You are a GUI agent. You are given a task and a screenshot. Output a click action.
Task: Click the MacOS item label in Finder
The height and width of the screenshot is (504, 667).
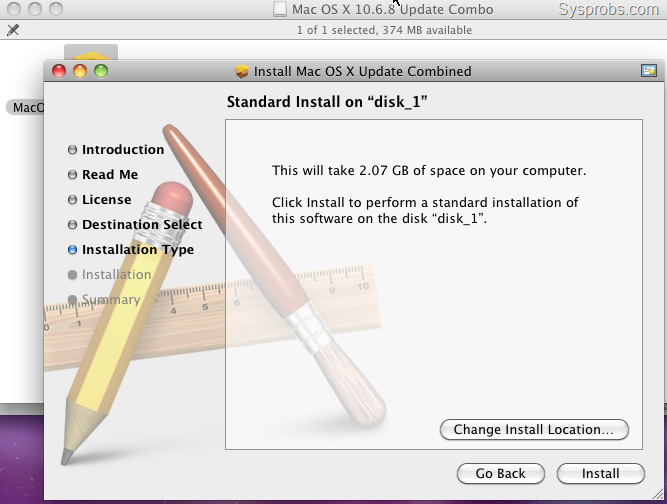[26, 107]
